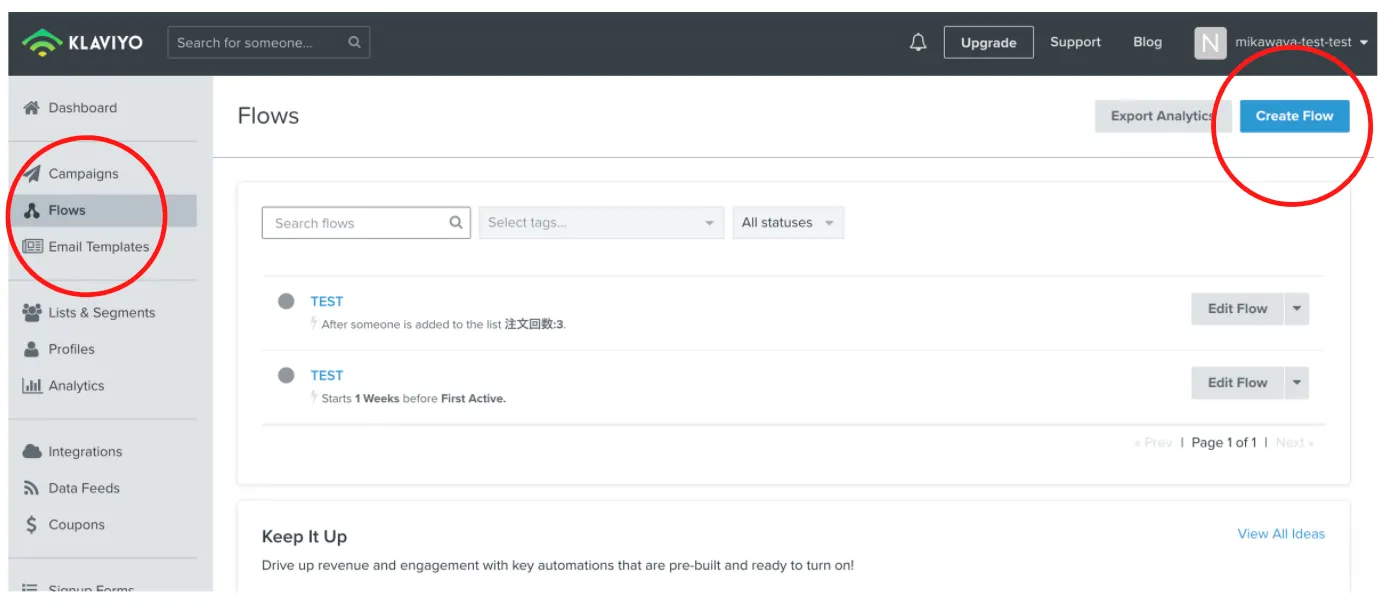Click the magnifier icon in top search bar
This screenshot has width=1380, height=612.
click(x=354, y=42)
